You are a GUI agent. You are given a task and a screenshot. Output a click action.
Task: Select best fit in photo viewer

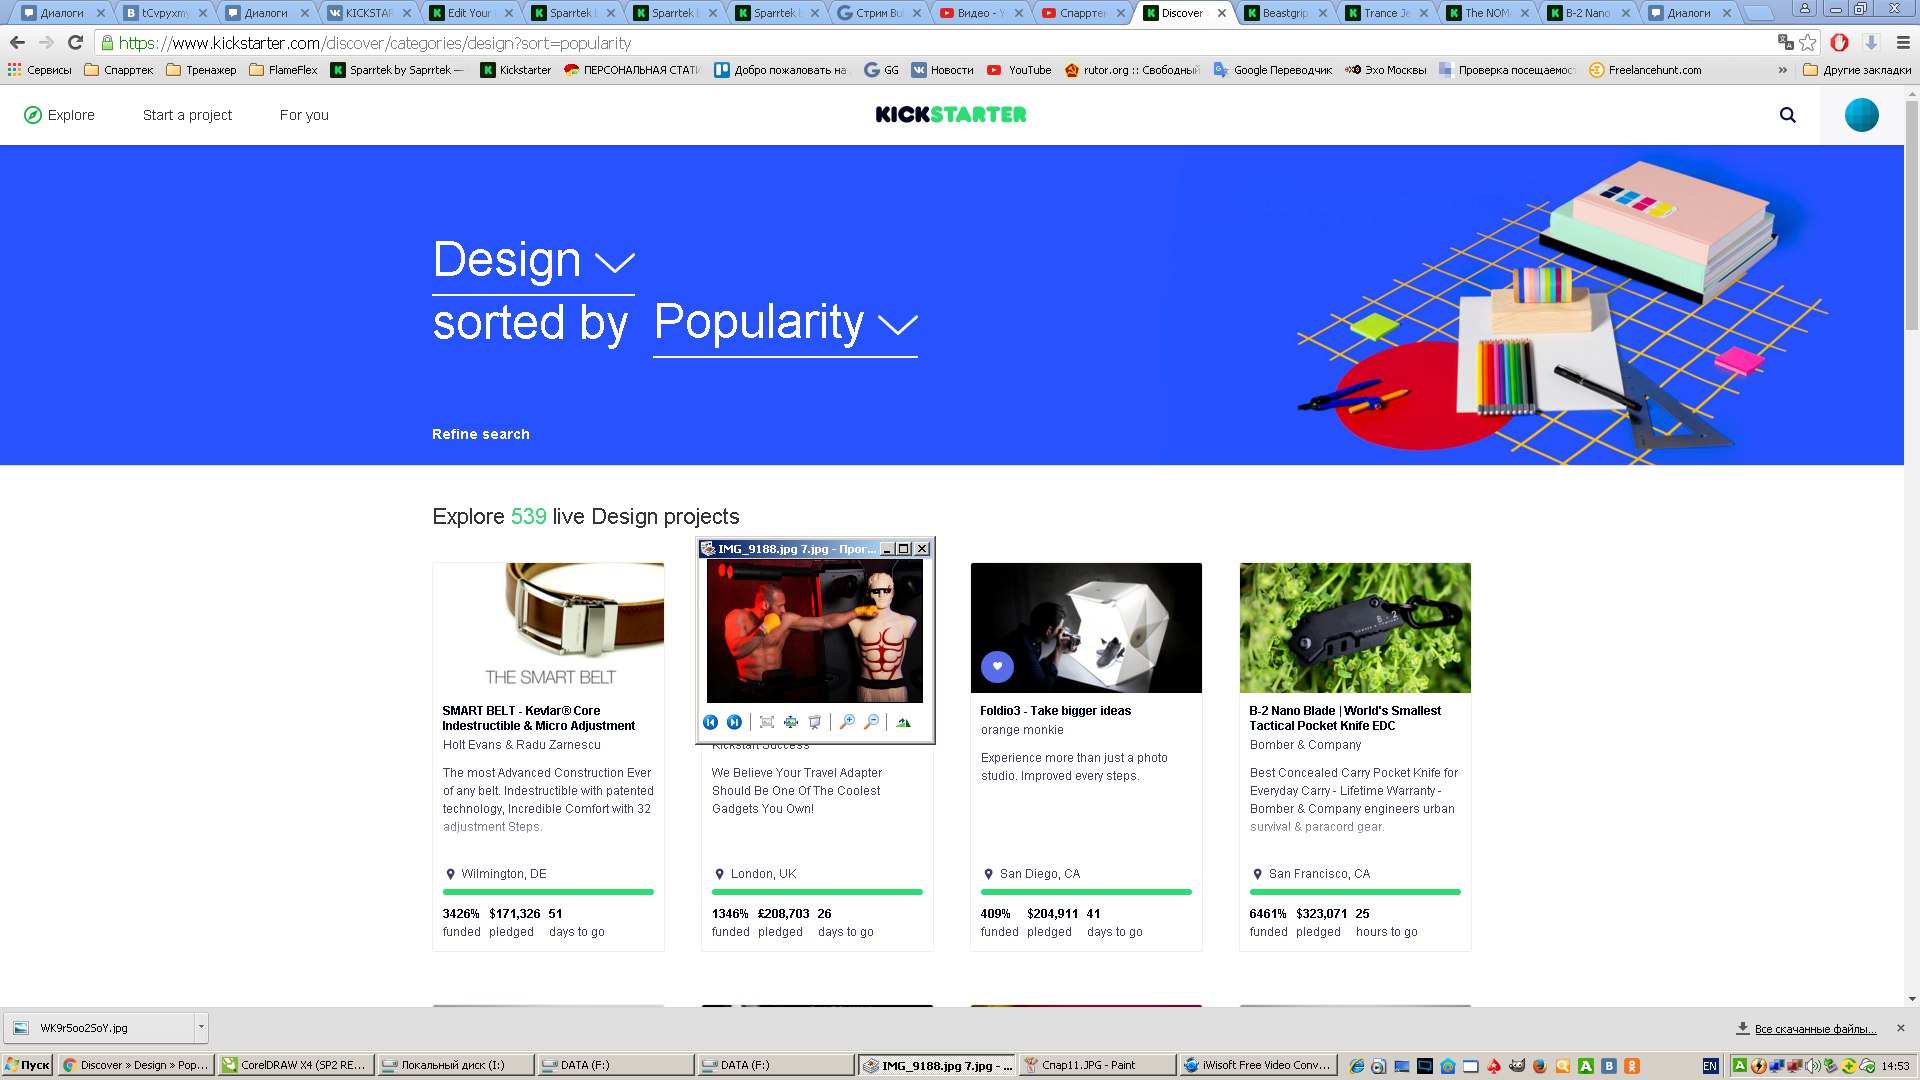767,722
